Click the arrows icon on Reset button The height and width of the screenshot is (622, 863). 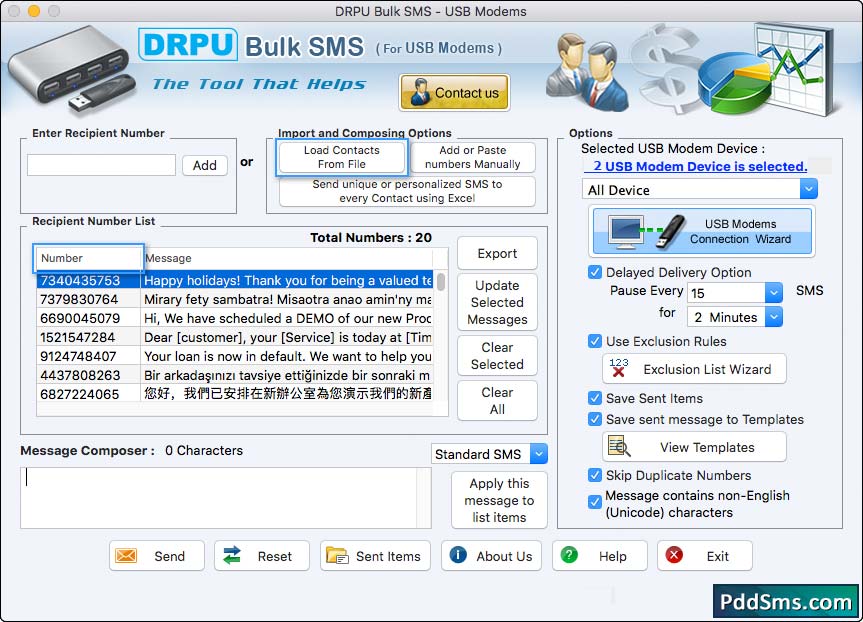[x=232, y=555]
